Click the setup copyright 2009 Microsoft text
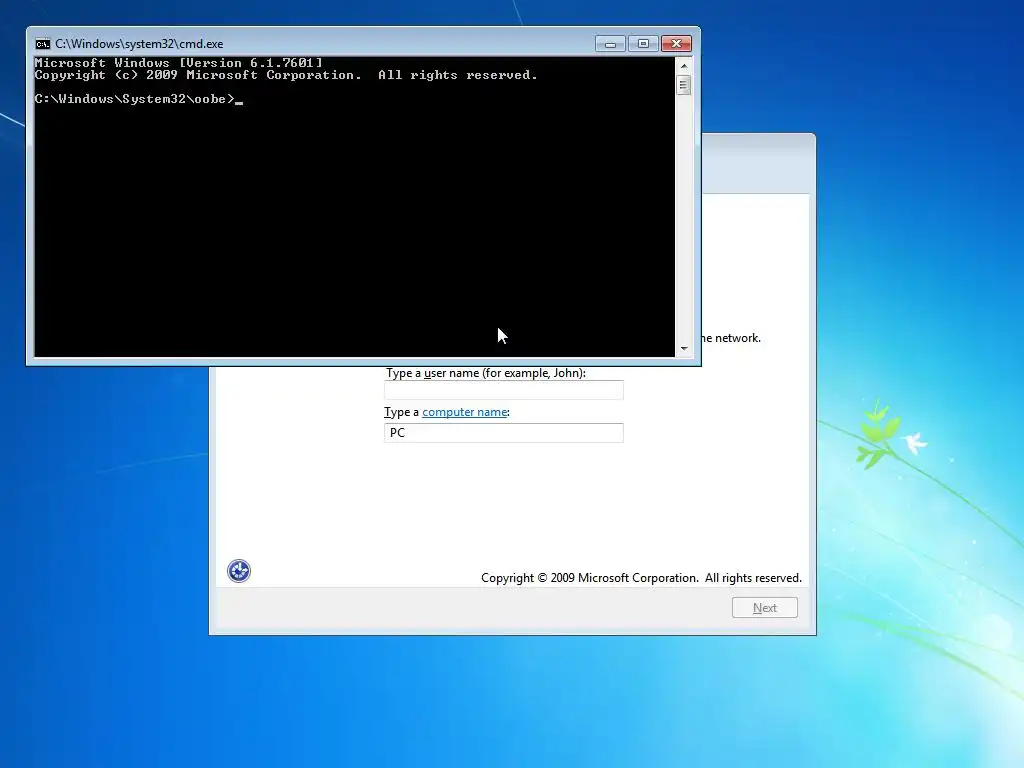The image size is (1024, 768). coord(641,578)
